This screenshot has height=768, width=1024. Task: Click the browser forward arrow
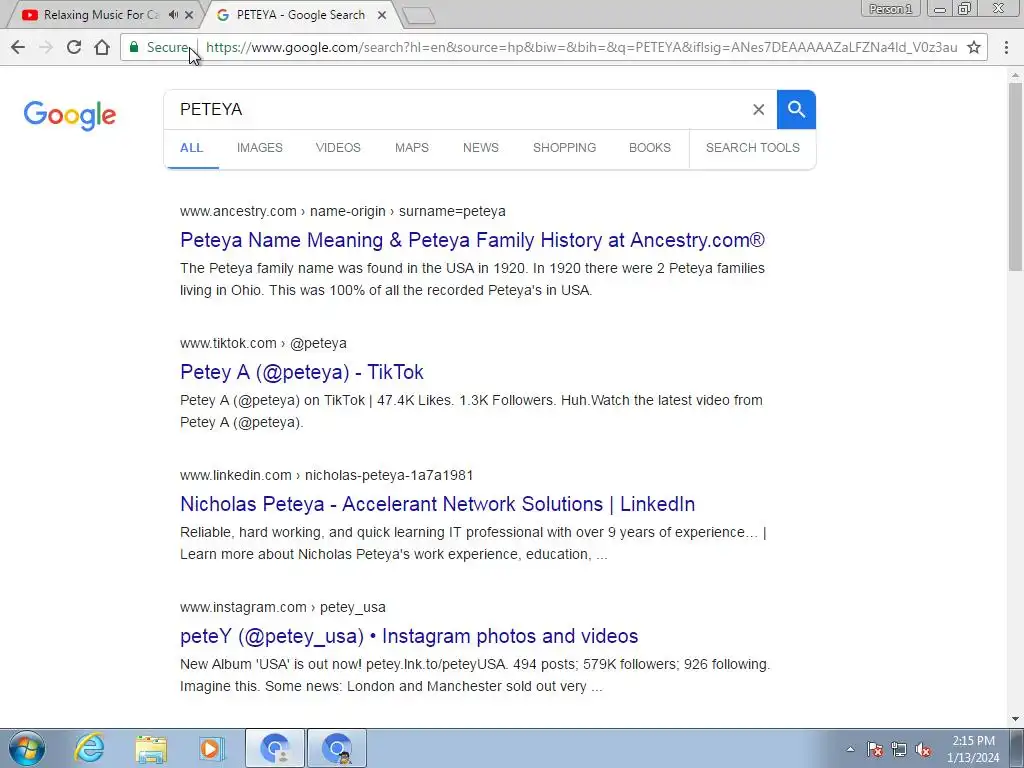(x=46, y=47)
